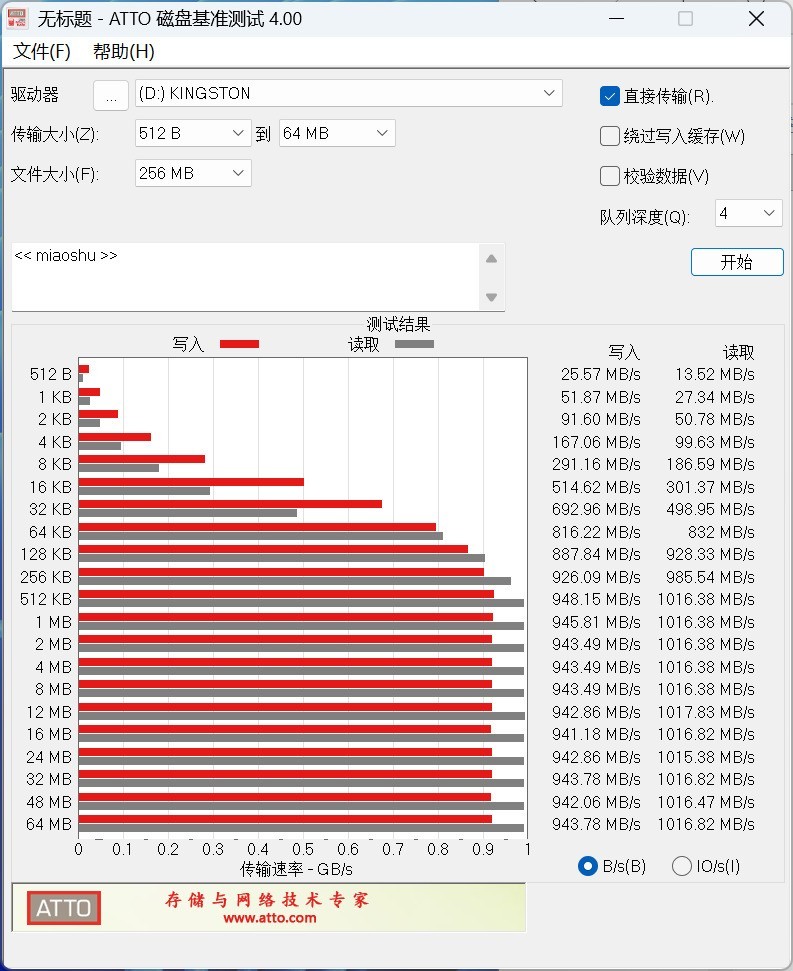Image resolution: width=793 pixels, height=971 pixels.
Task: Click the 传输速率 - GB/s axis label
Action: point(297,869)
